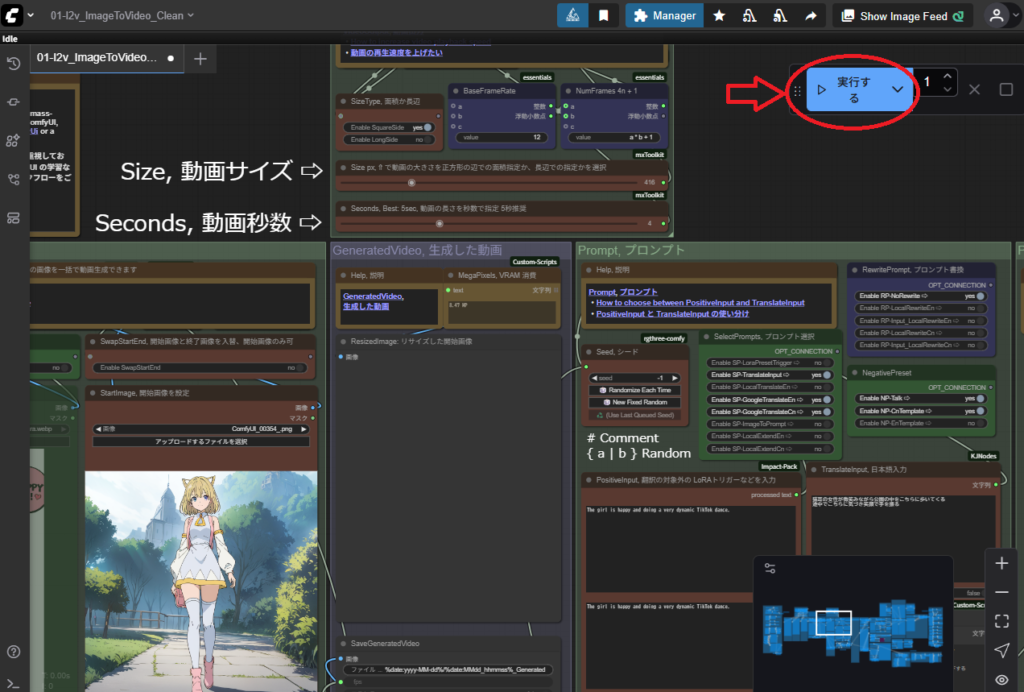This screenshot has height=692, width=1024.
Task: Click the star favorites icon next to Manager
Action: pos(719,16)
